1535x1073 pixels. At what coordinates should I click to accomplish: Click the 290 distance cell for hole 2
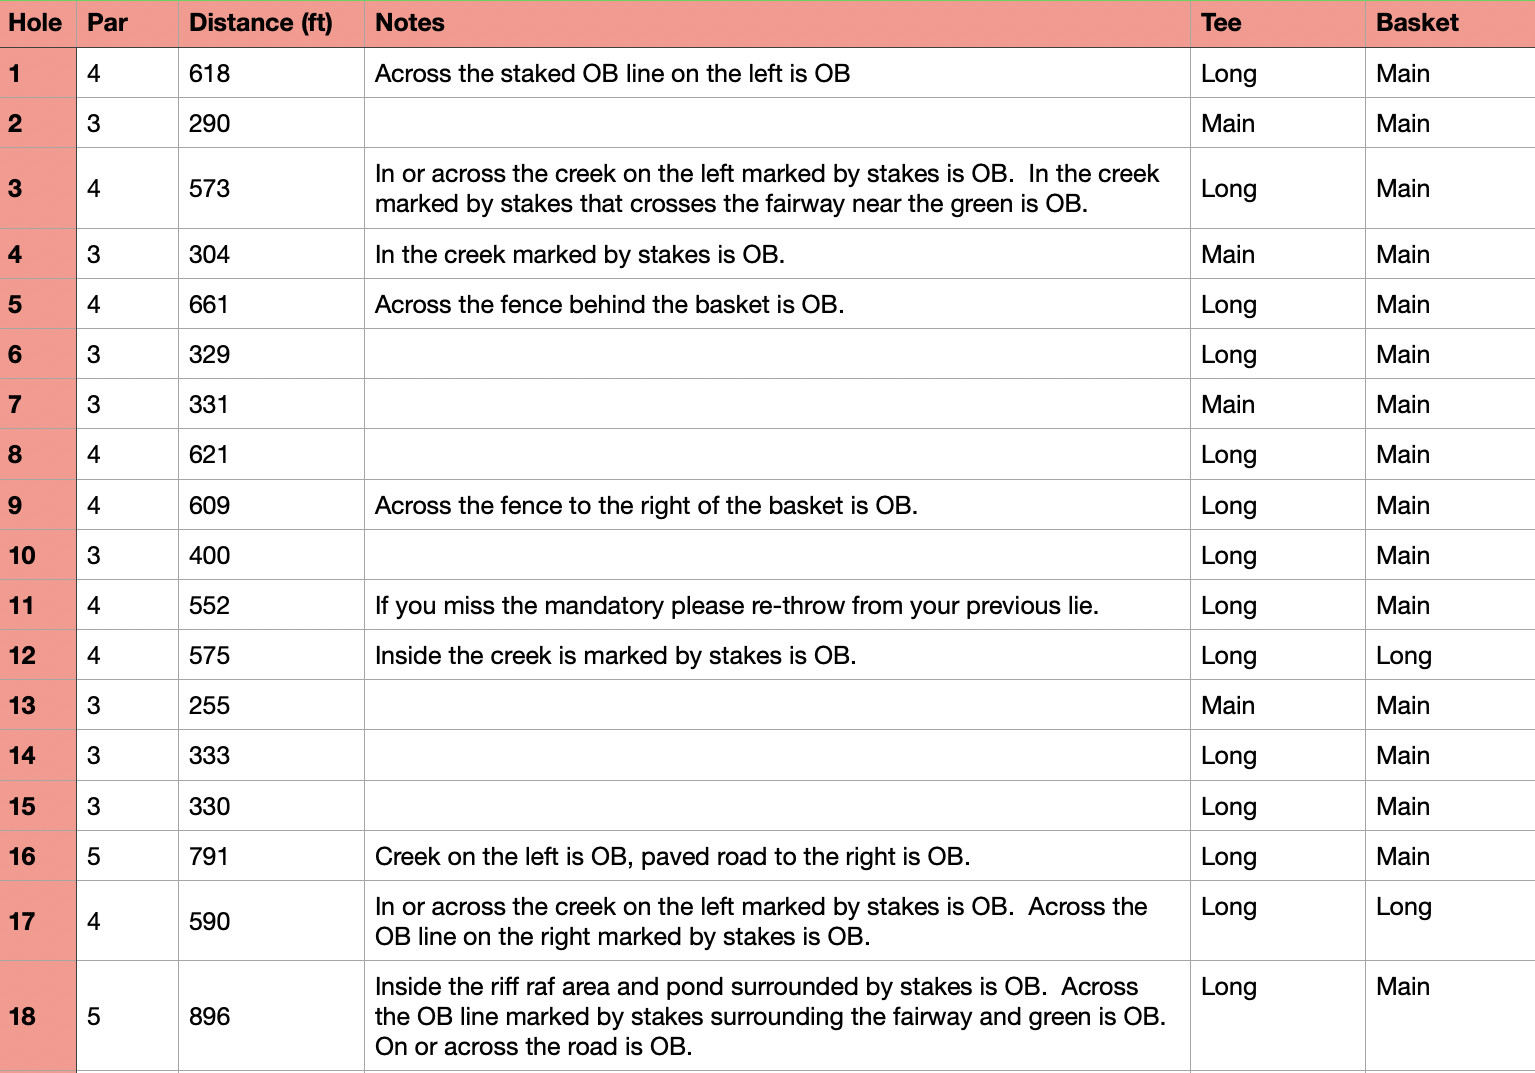210,123
